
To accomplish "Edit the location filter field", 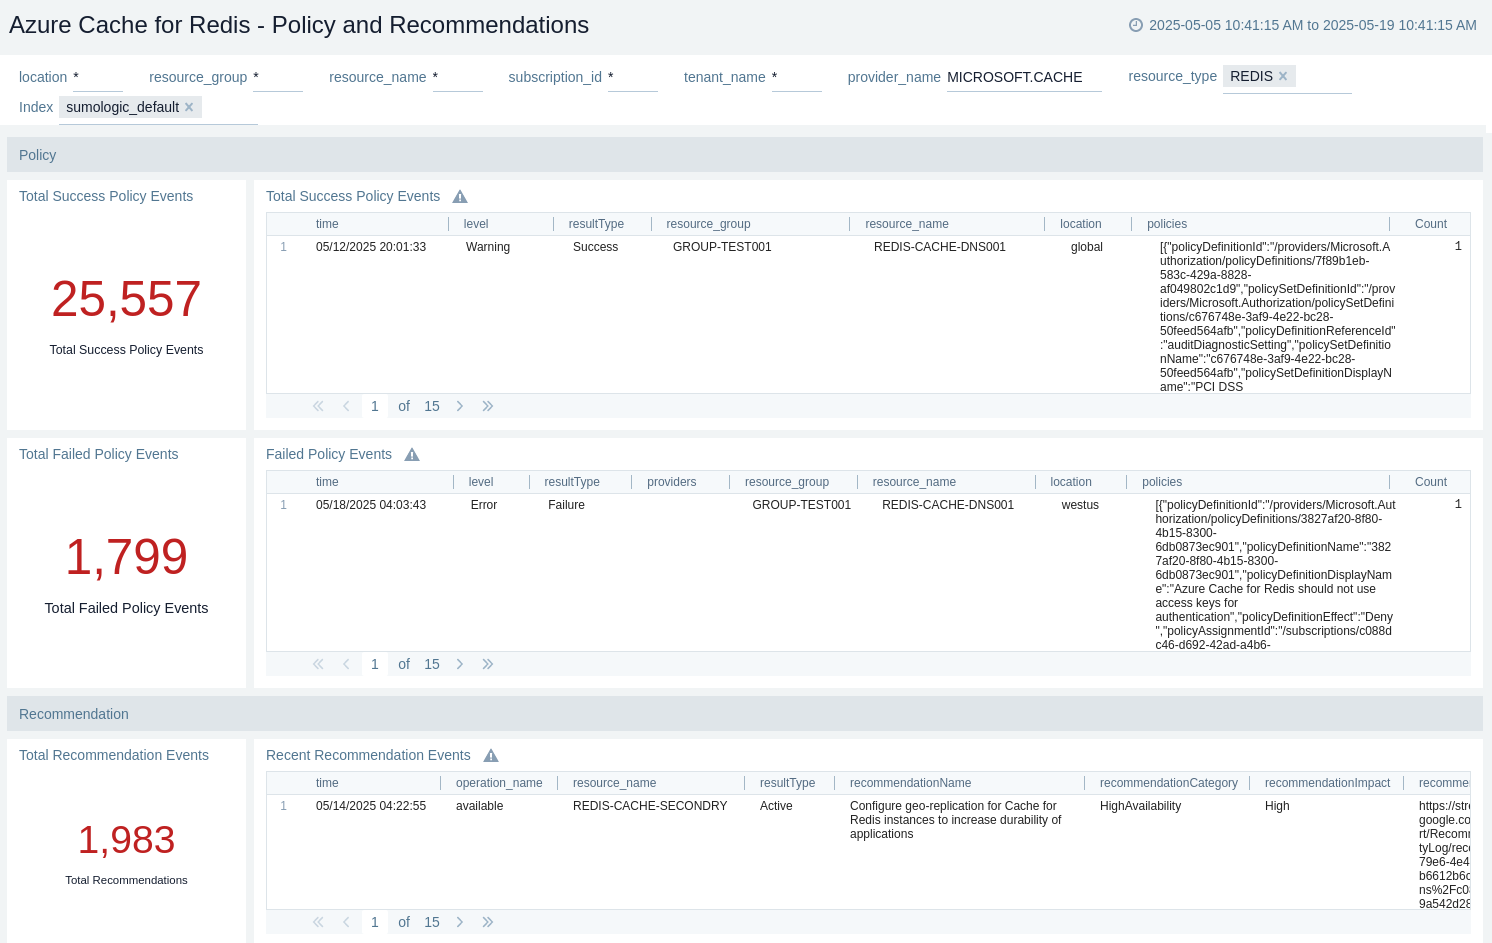I will [x=98, y=77].
